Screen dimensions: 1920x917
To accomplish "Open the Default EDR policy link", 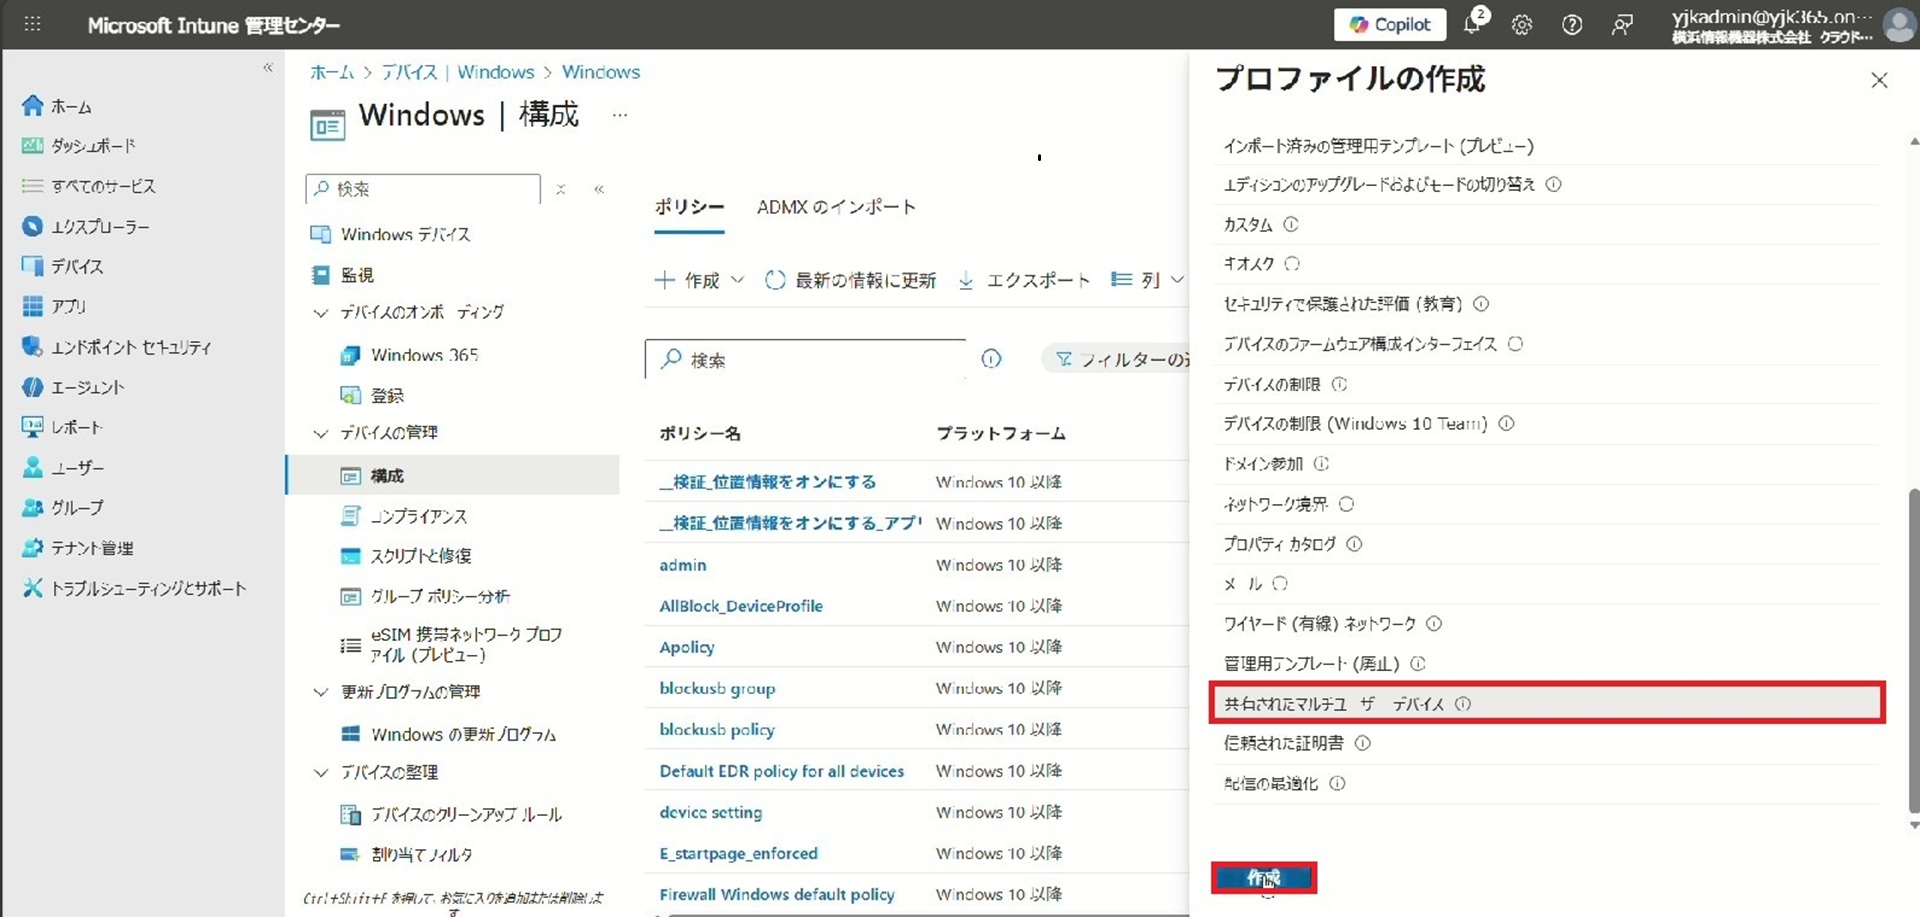I will pos(781,771).
